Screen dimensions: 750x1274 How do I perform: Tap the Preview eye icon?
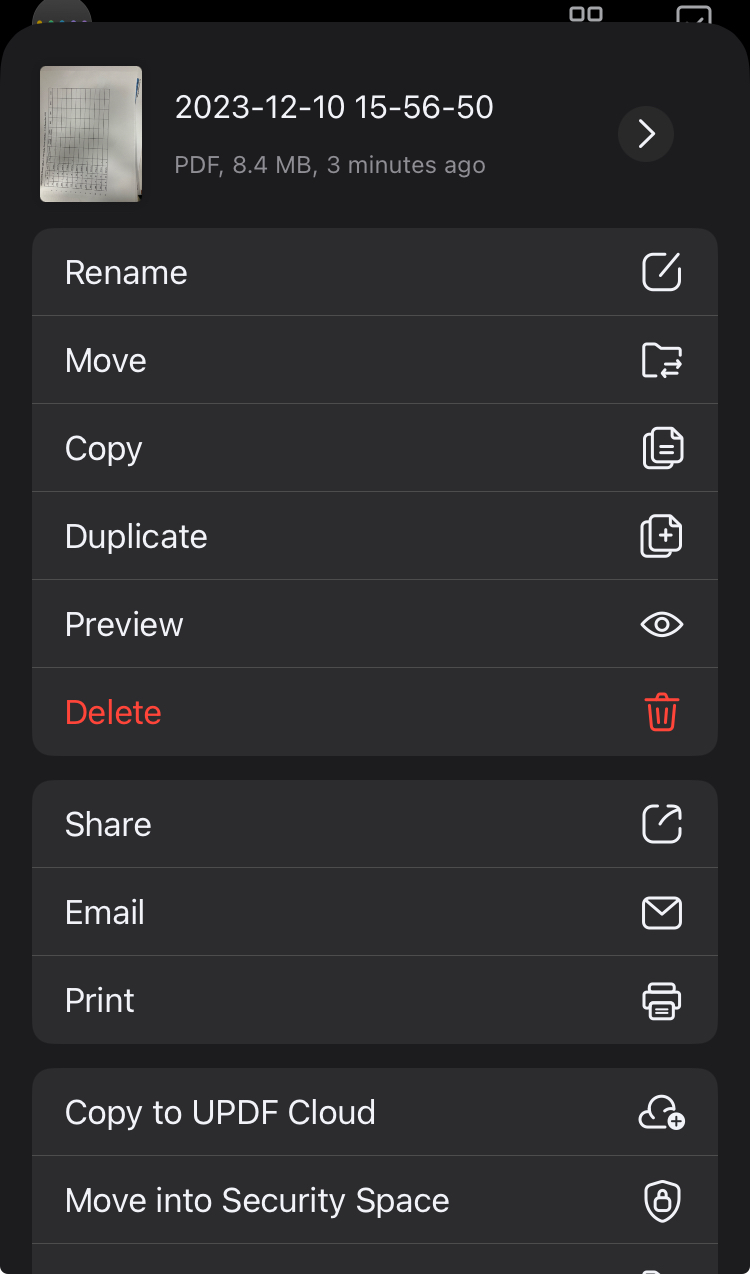[x=661, y=625]
